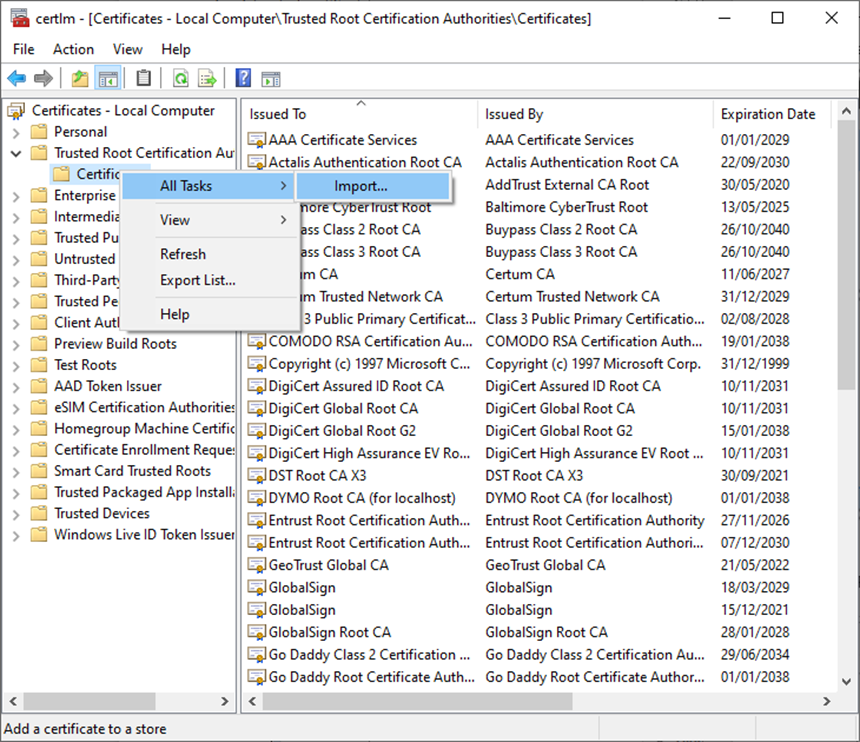Click the DigiCert Assured ID Root CA icon
860x742 pixels.
click(x=256, y=386)
